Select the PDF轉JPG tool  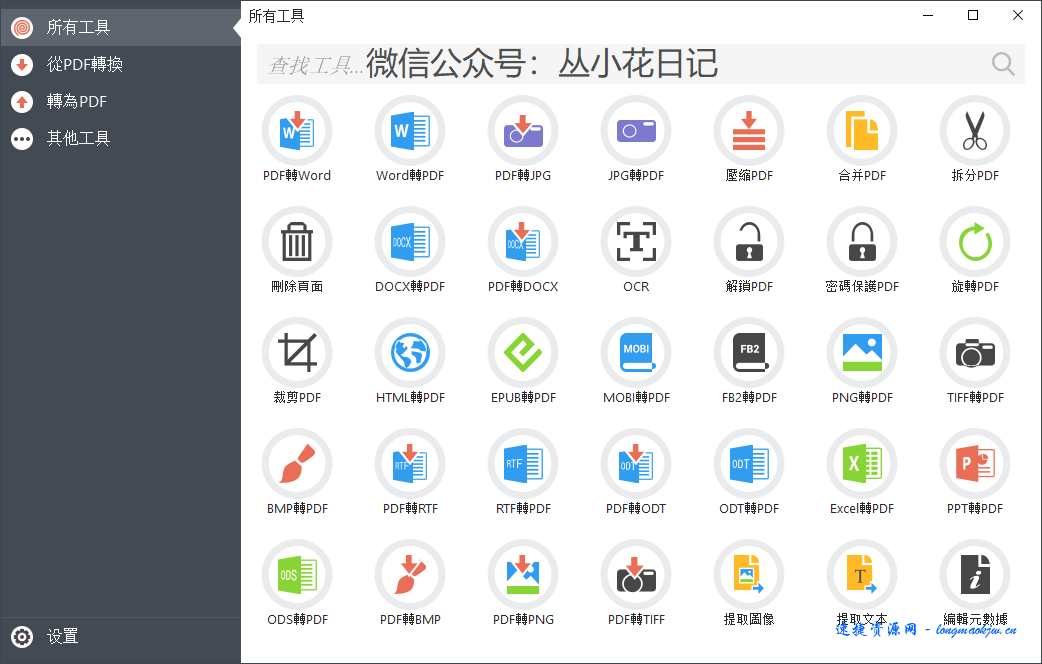(523, 131)
